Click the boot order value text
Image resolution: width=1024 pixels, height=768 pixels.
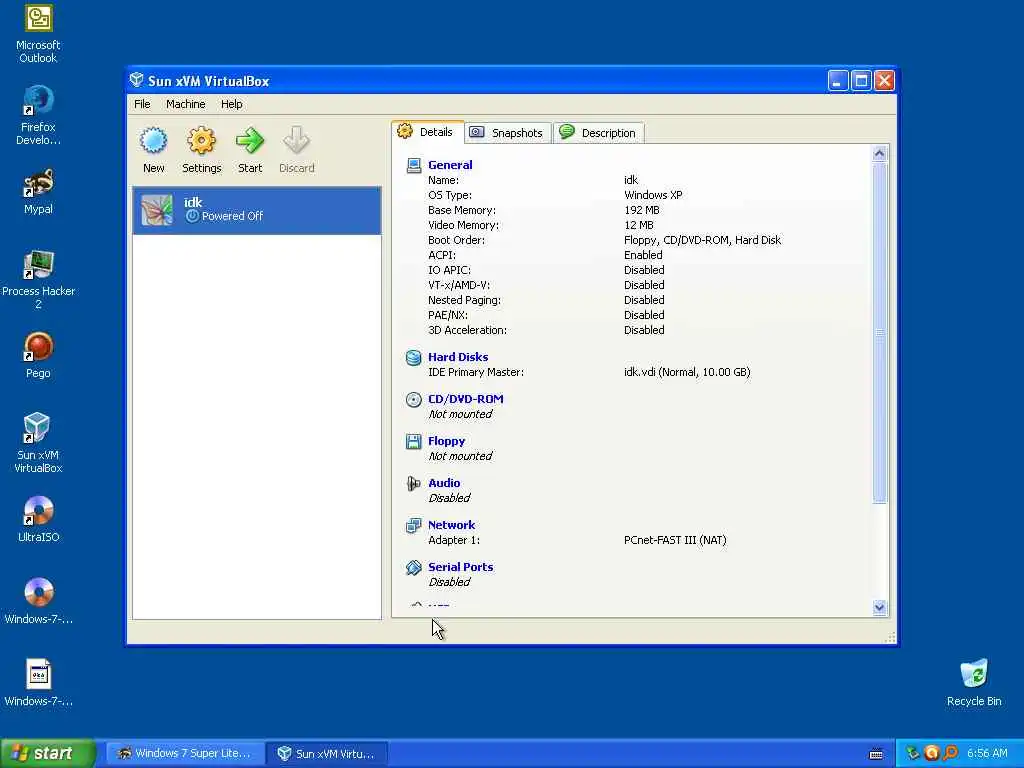coord(702,240)
